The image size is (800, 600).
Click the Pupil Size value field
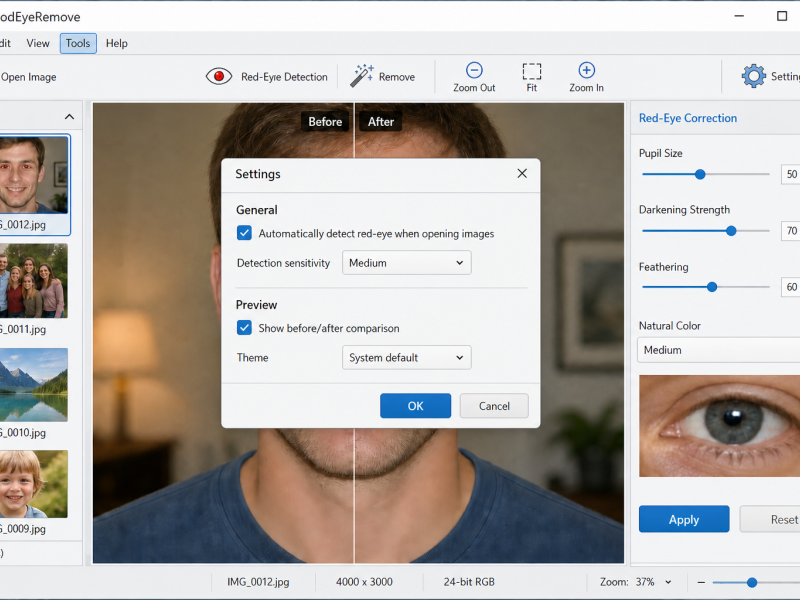[790, 174]
